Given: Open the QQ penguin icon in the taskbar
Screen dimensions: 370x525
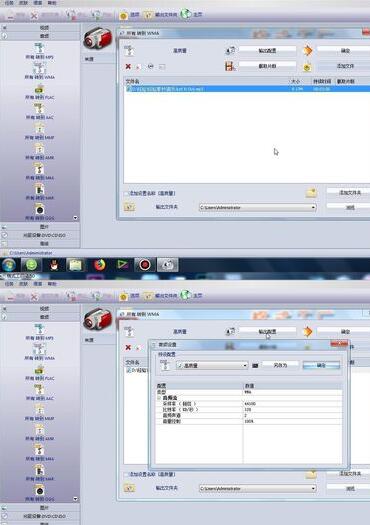Looking at the screenshot, I should (x=54, y=265).
